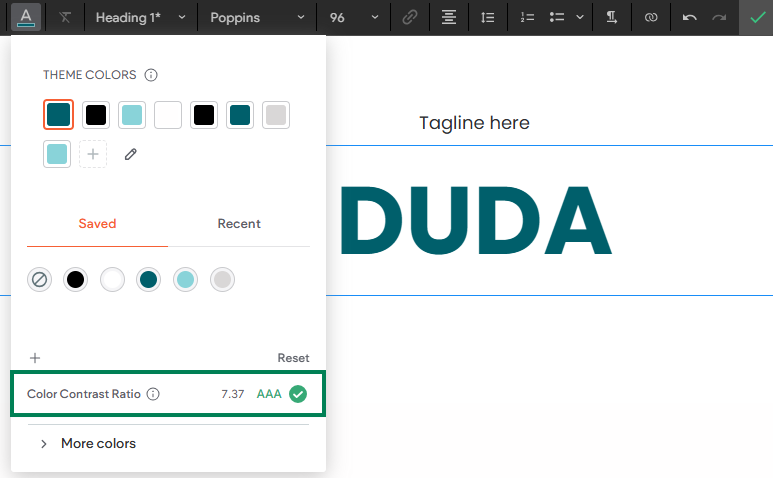
Task: Select the light teal saved color circle
Action: pyautogui.click(x=185, y=279)
